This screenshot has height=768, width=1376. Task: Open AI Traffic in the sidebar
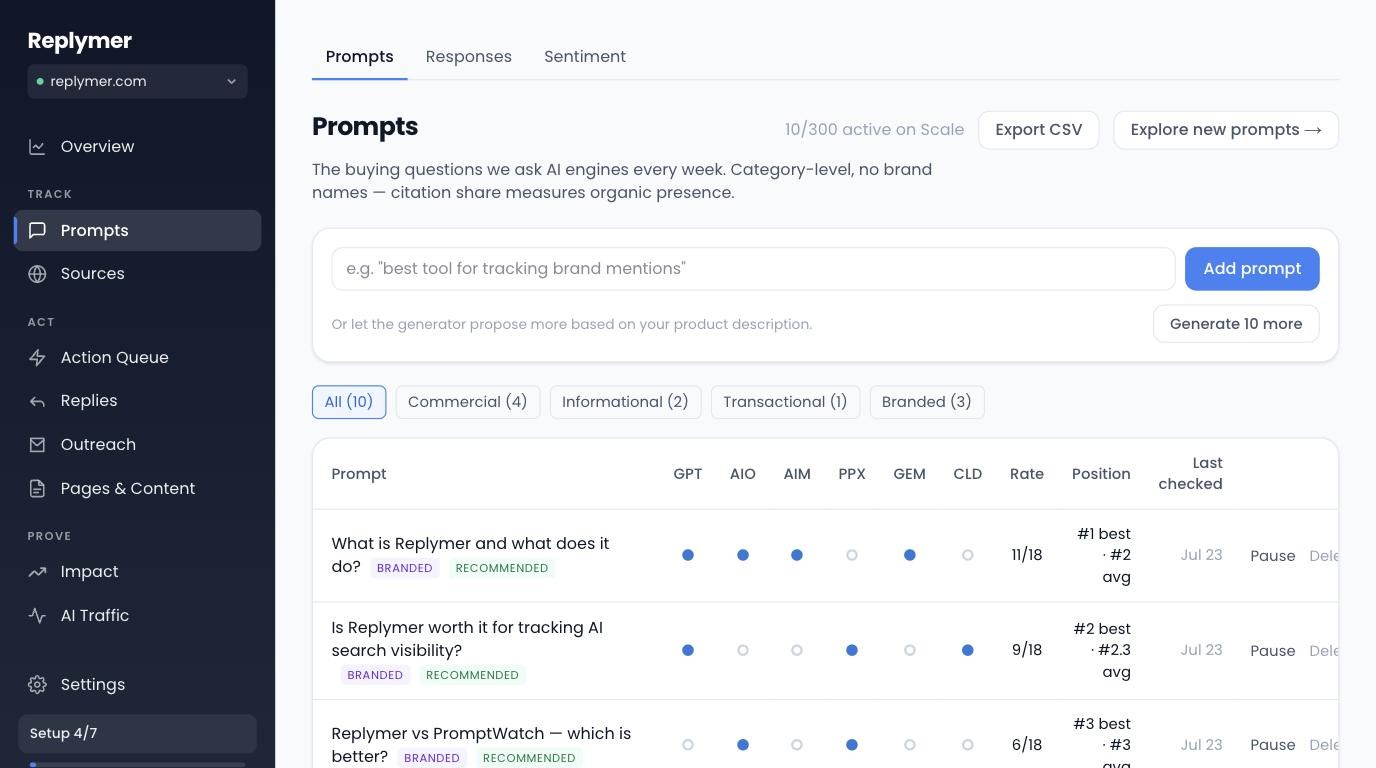(137, 616)
